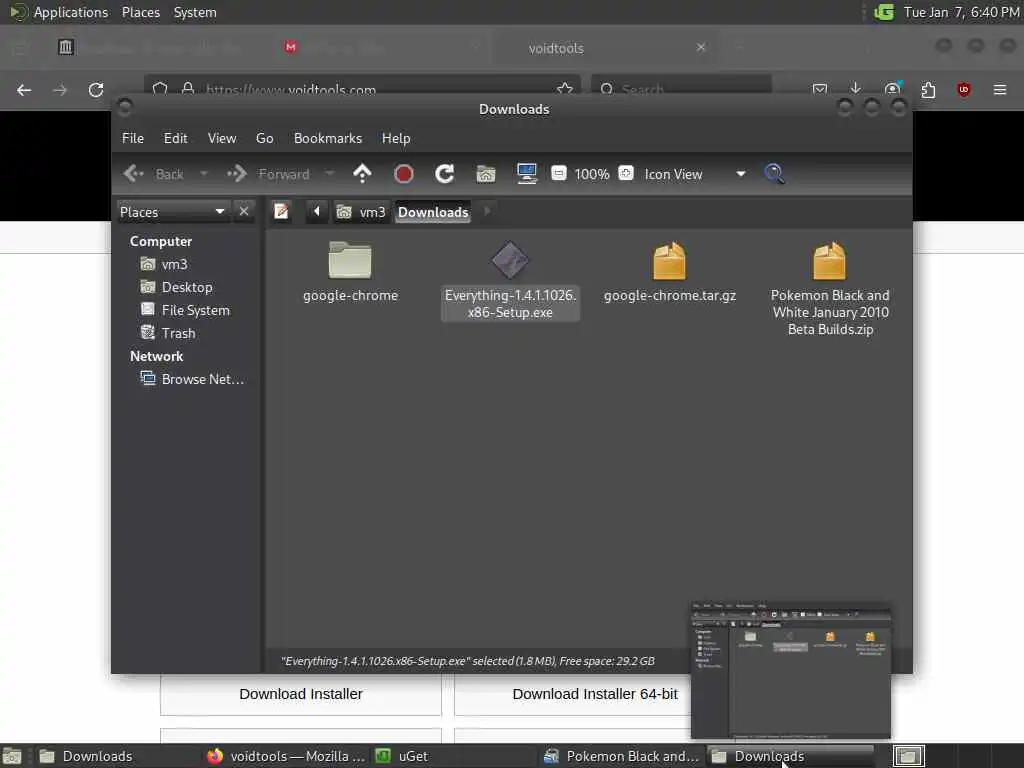Open the Bookmarks menu

[x=328, y=138]
